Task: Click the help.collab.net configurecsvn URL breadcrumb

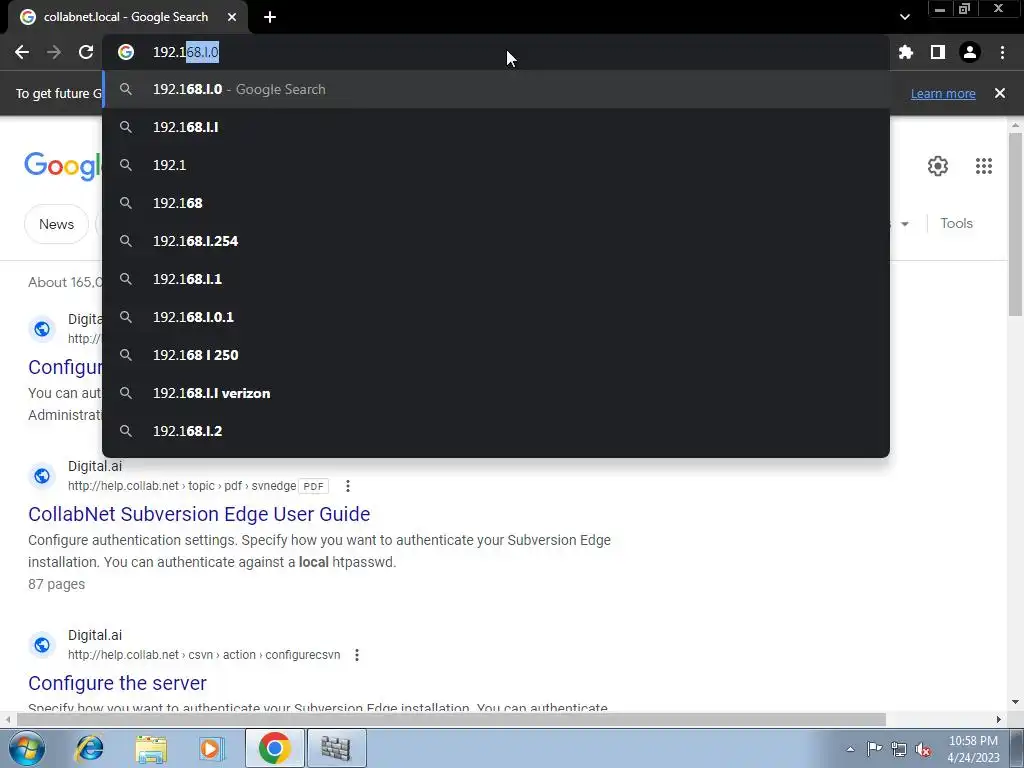Action: point(204,655)
